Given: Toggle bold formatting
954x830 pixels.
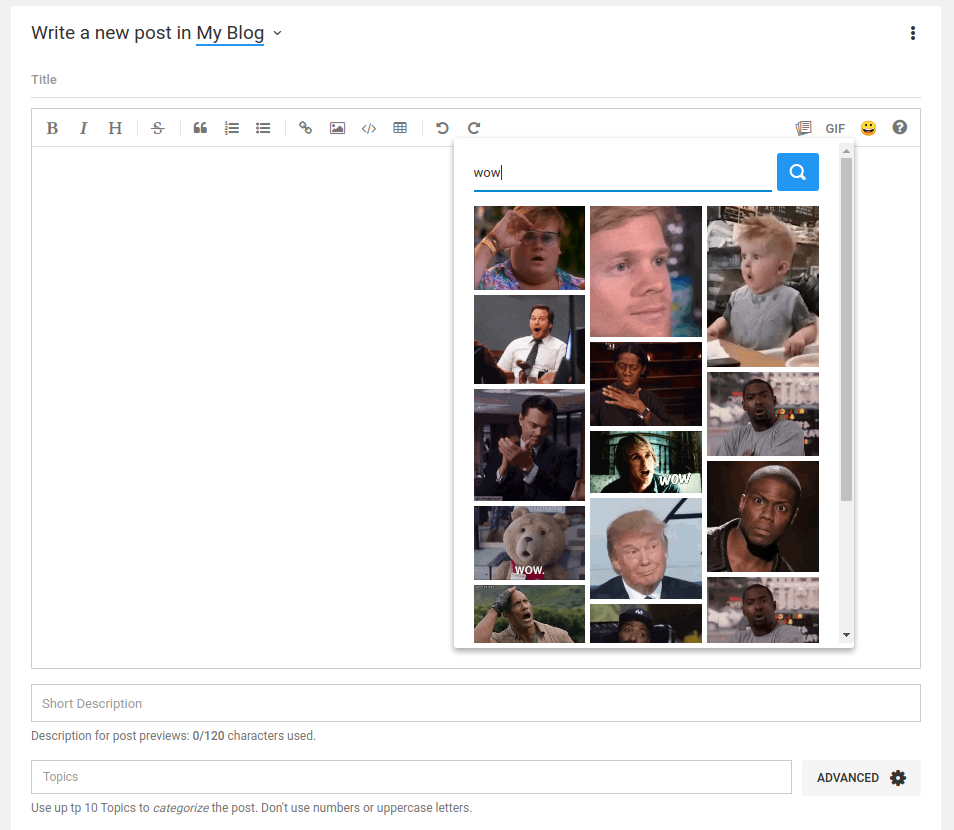Looking at the screenshot, I should [52, 128].
